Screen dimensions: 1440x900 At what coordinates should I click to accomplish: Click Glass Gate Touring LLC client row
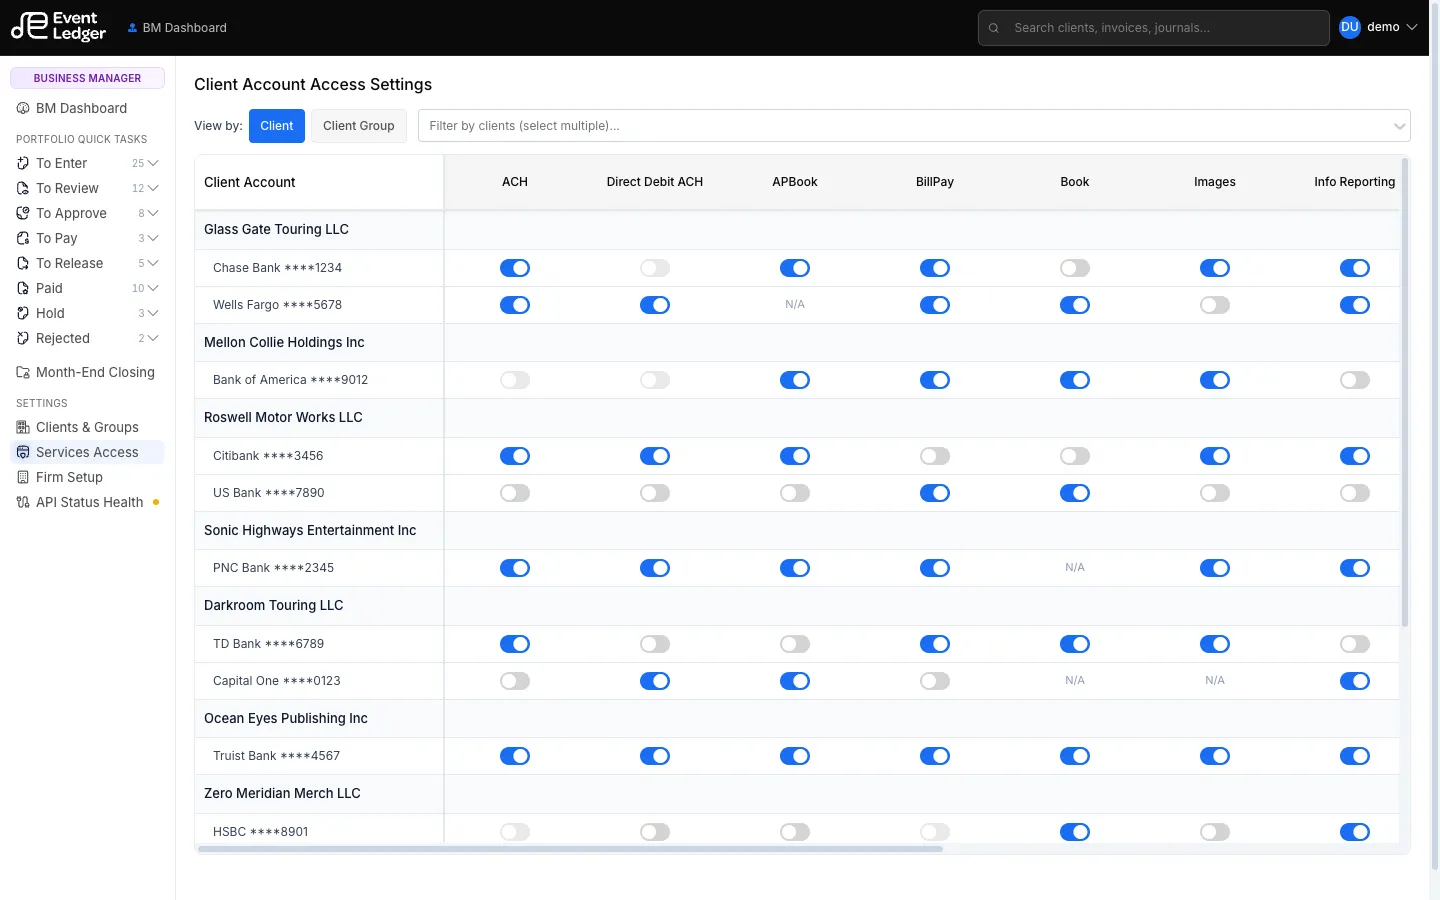pyautogui.click(x=798, y=230)
